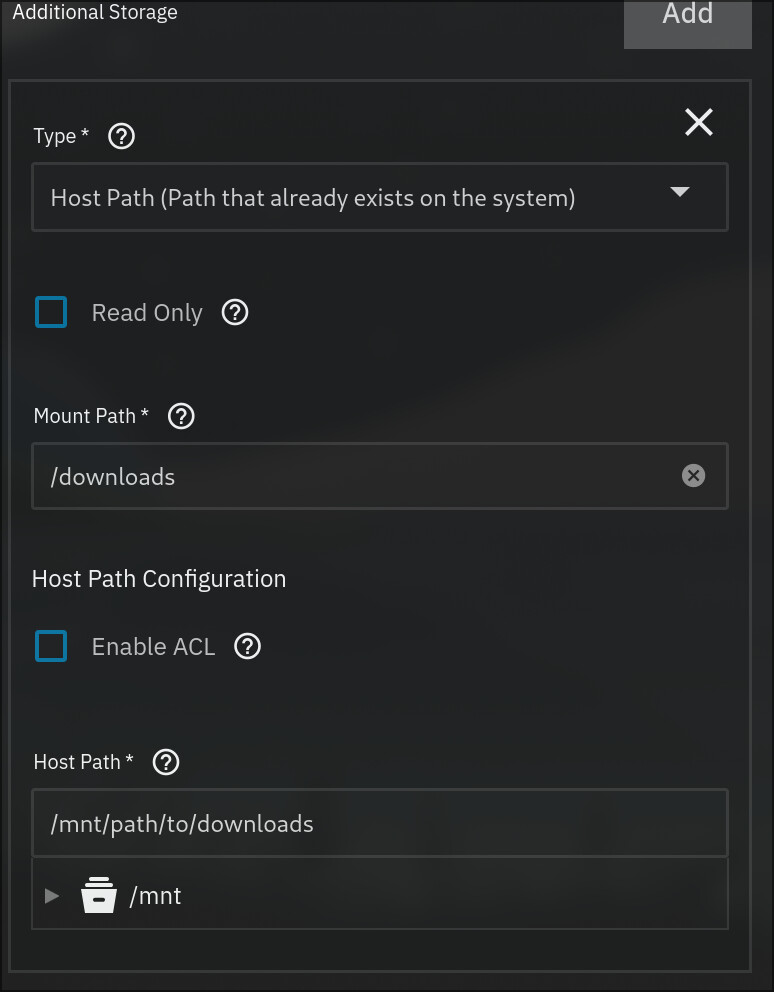
Task: Select the /mnt entry in the path browser
Action: click(156, 896)
